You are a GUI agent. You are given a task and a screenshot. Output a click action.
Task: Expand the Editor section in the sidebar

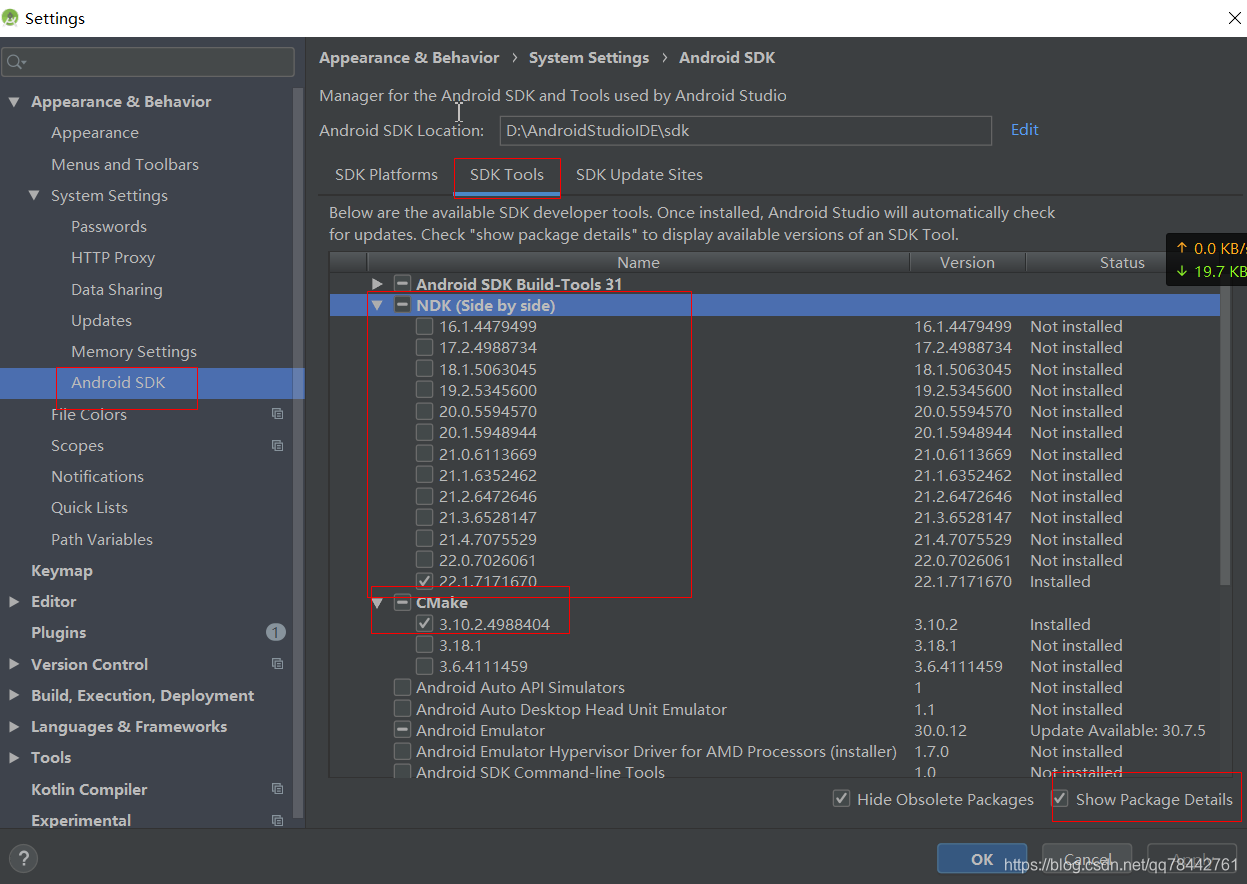click(x=14, y=601)
